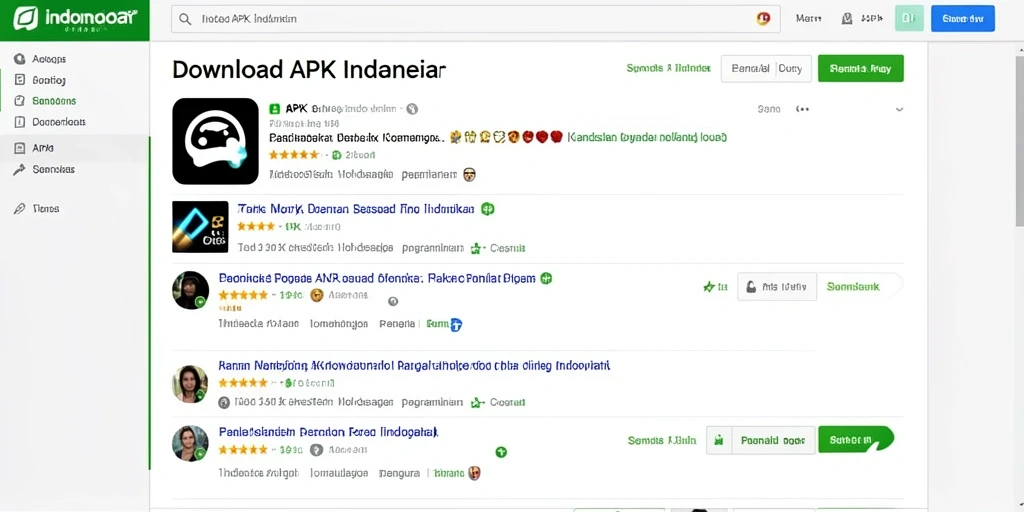Click the Bonaial Dory outlined button
This screenshot has width=1024, height=512.
[766, 69]
